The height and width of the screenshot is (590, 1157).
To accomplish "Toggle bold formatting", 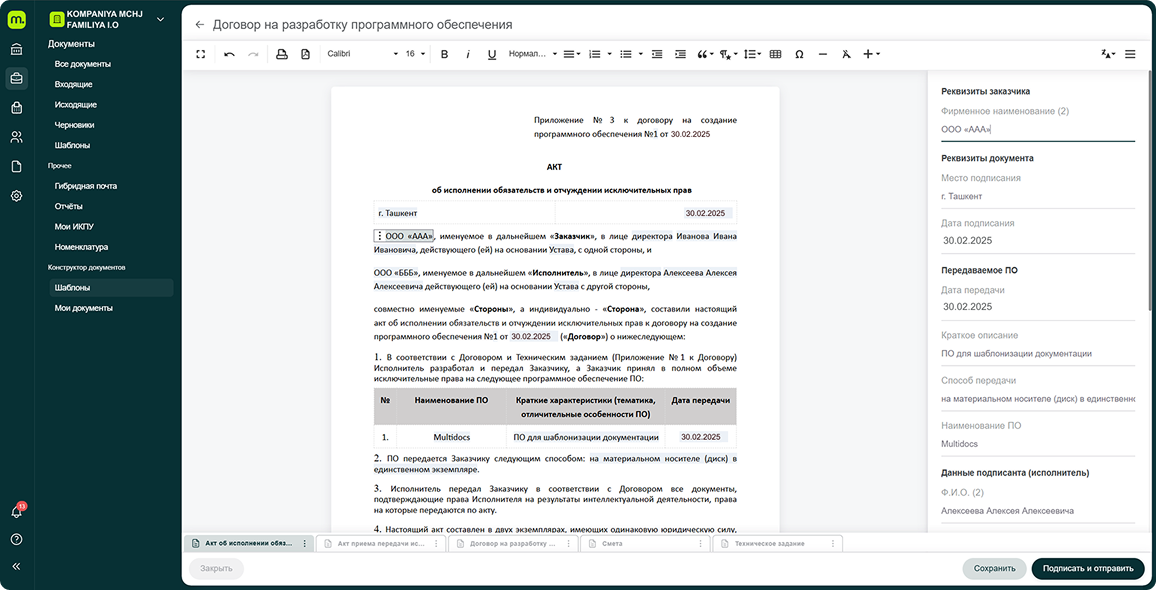I will click(x=444, y=54).
